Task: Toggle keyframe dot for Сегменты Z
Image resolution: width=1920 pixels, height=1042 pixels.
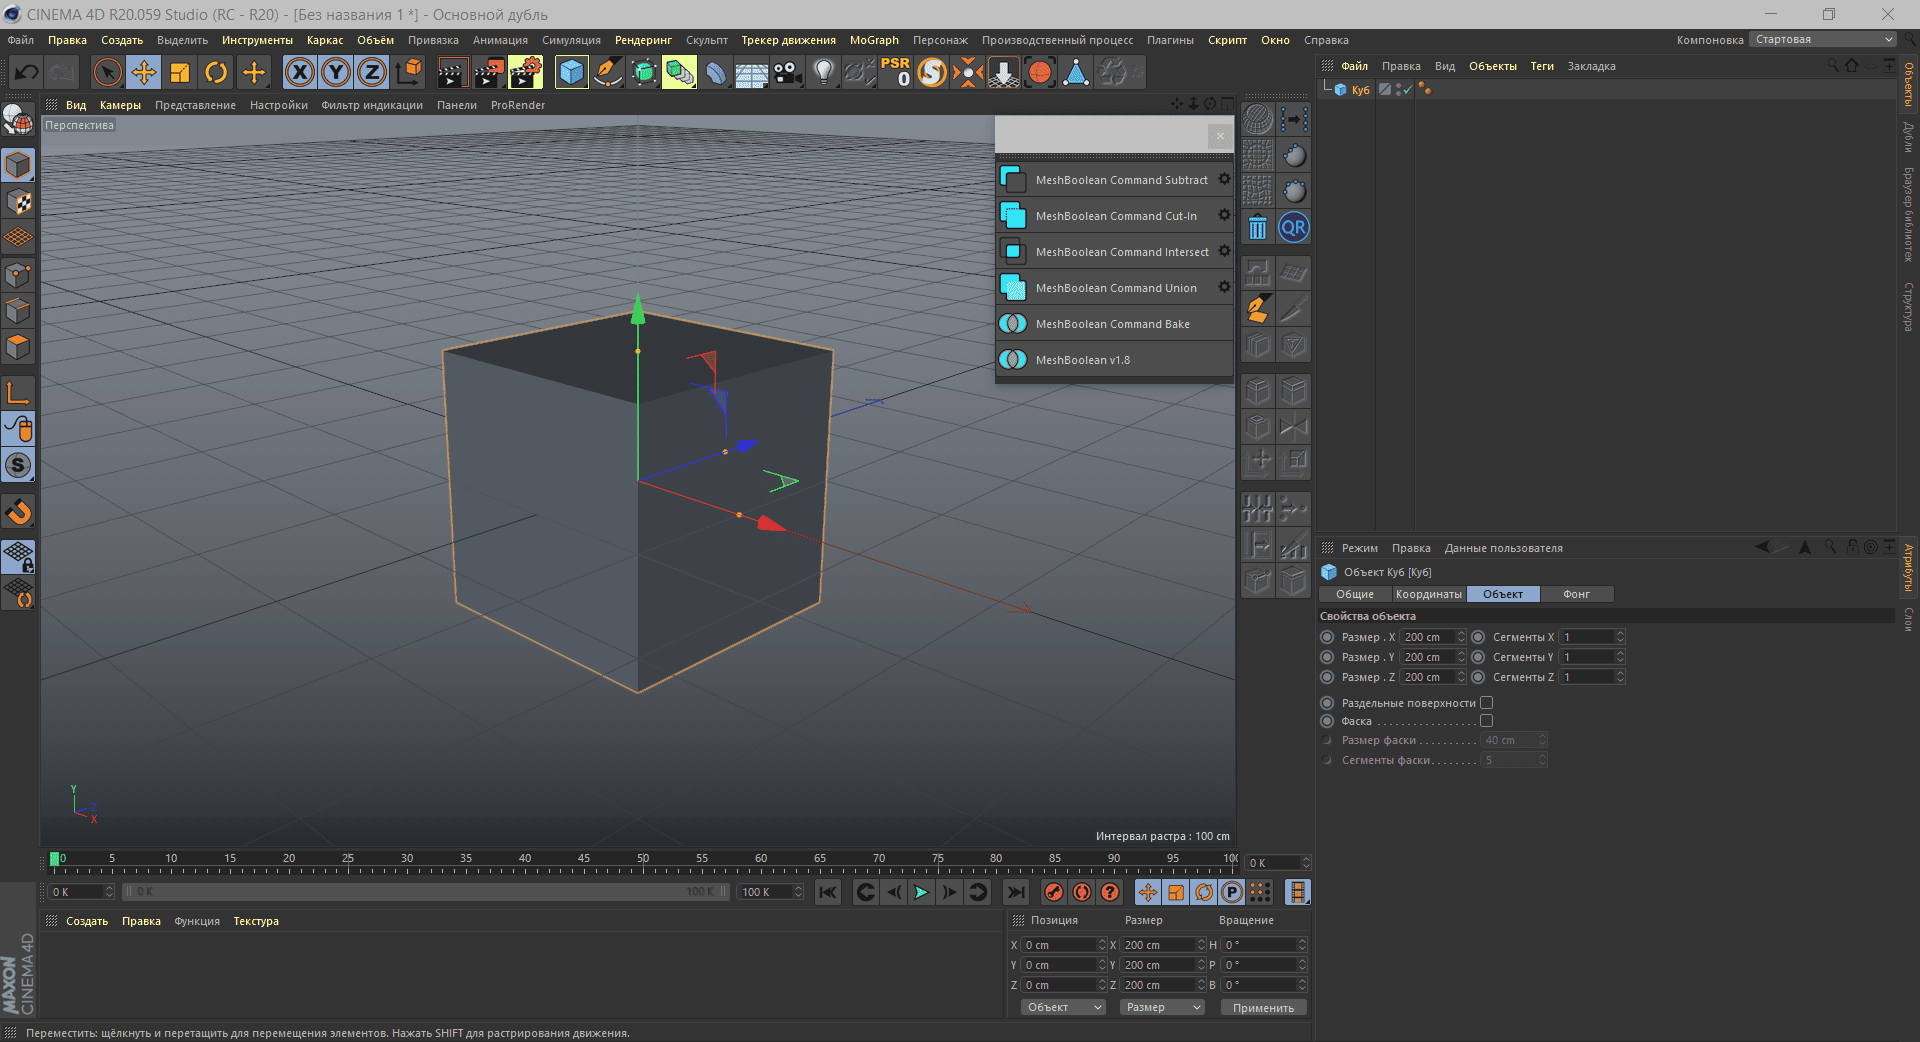Action: tap(1478, 677)
